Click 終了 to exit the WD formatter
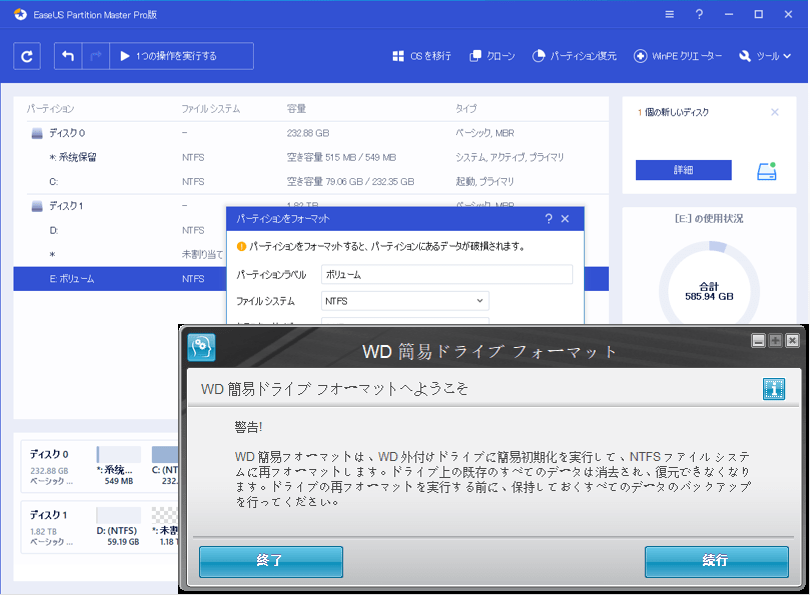This screenshot has width=810, height=595. [270, 561]
